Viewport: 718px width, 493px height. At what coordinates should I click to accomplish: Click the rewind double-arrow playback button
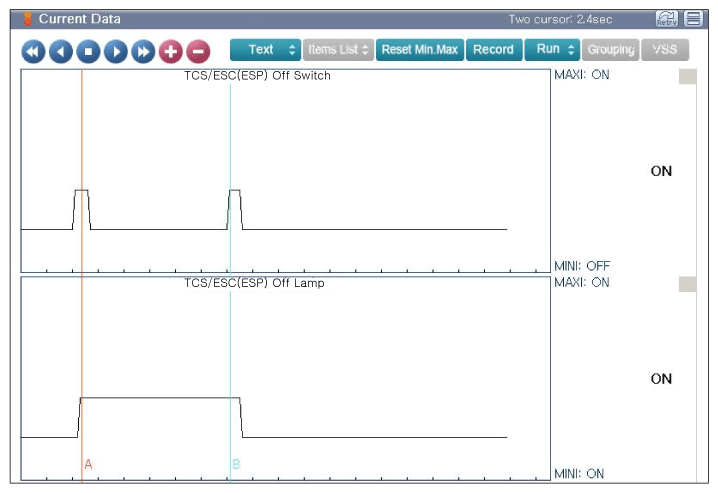33,51
